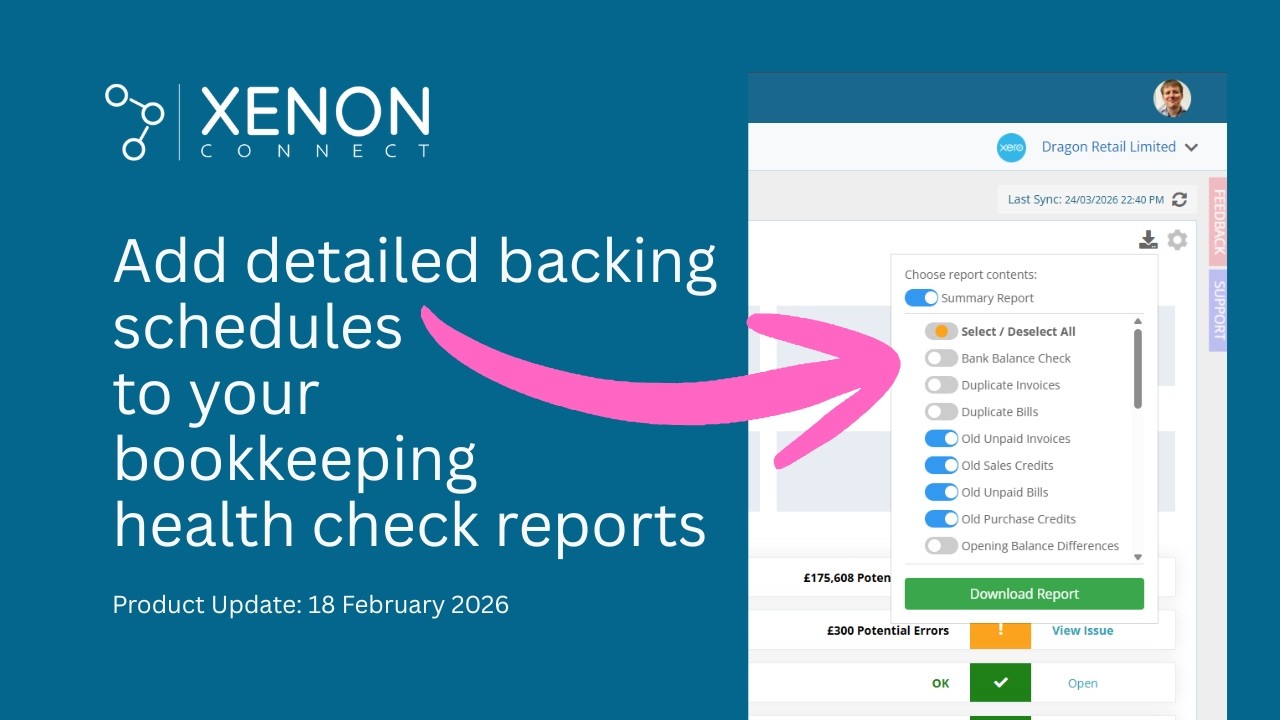1280x720 pixels.
Task: Open the Dragon Retail Limited company dropdown
Action: 1119,147
